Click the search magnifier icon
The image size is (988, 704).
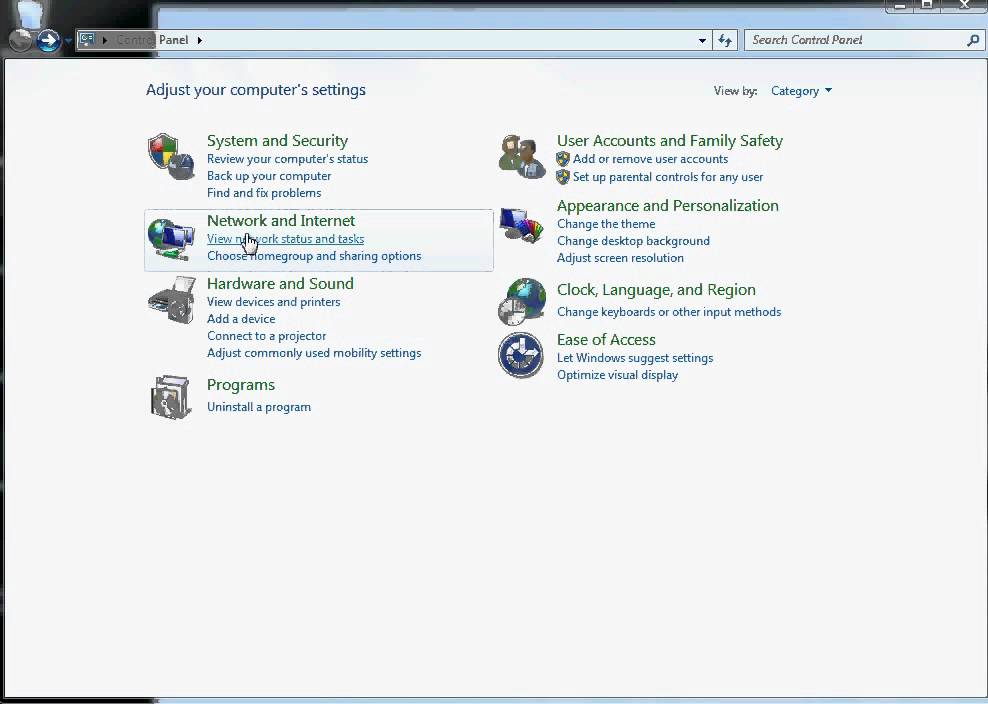point(971,40)
